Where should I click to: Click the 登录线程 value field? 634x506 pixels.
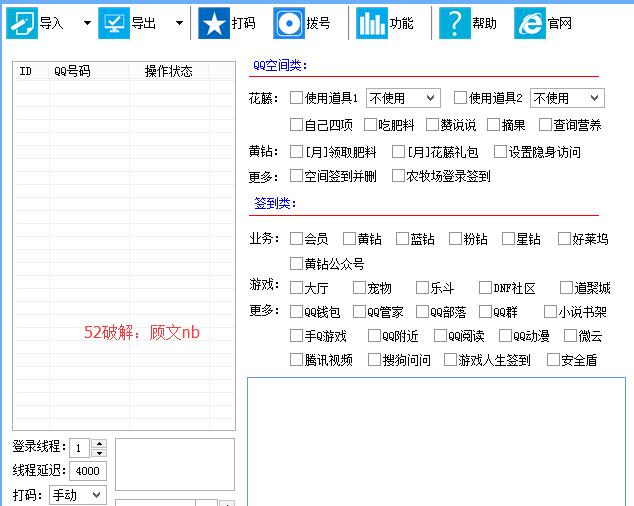click(x=80, y=448)
